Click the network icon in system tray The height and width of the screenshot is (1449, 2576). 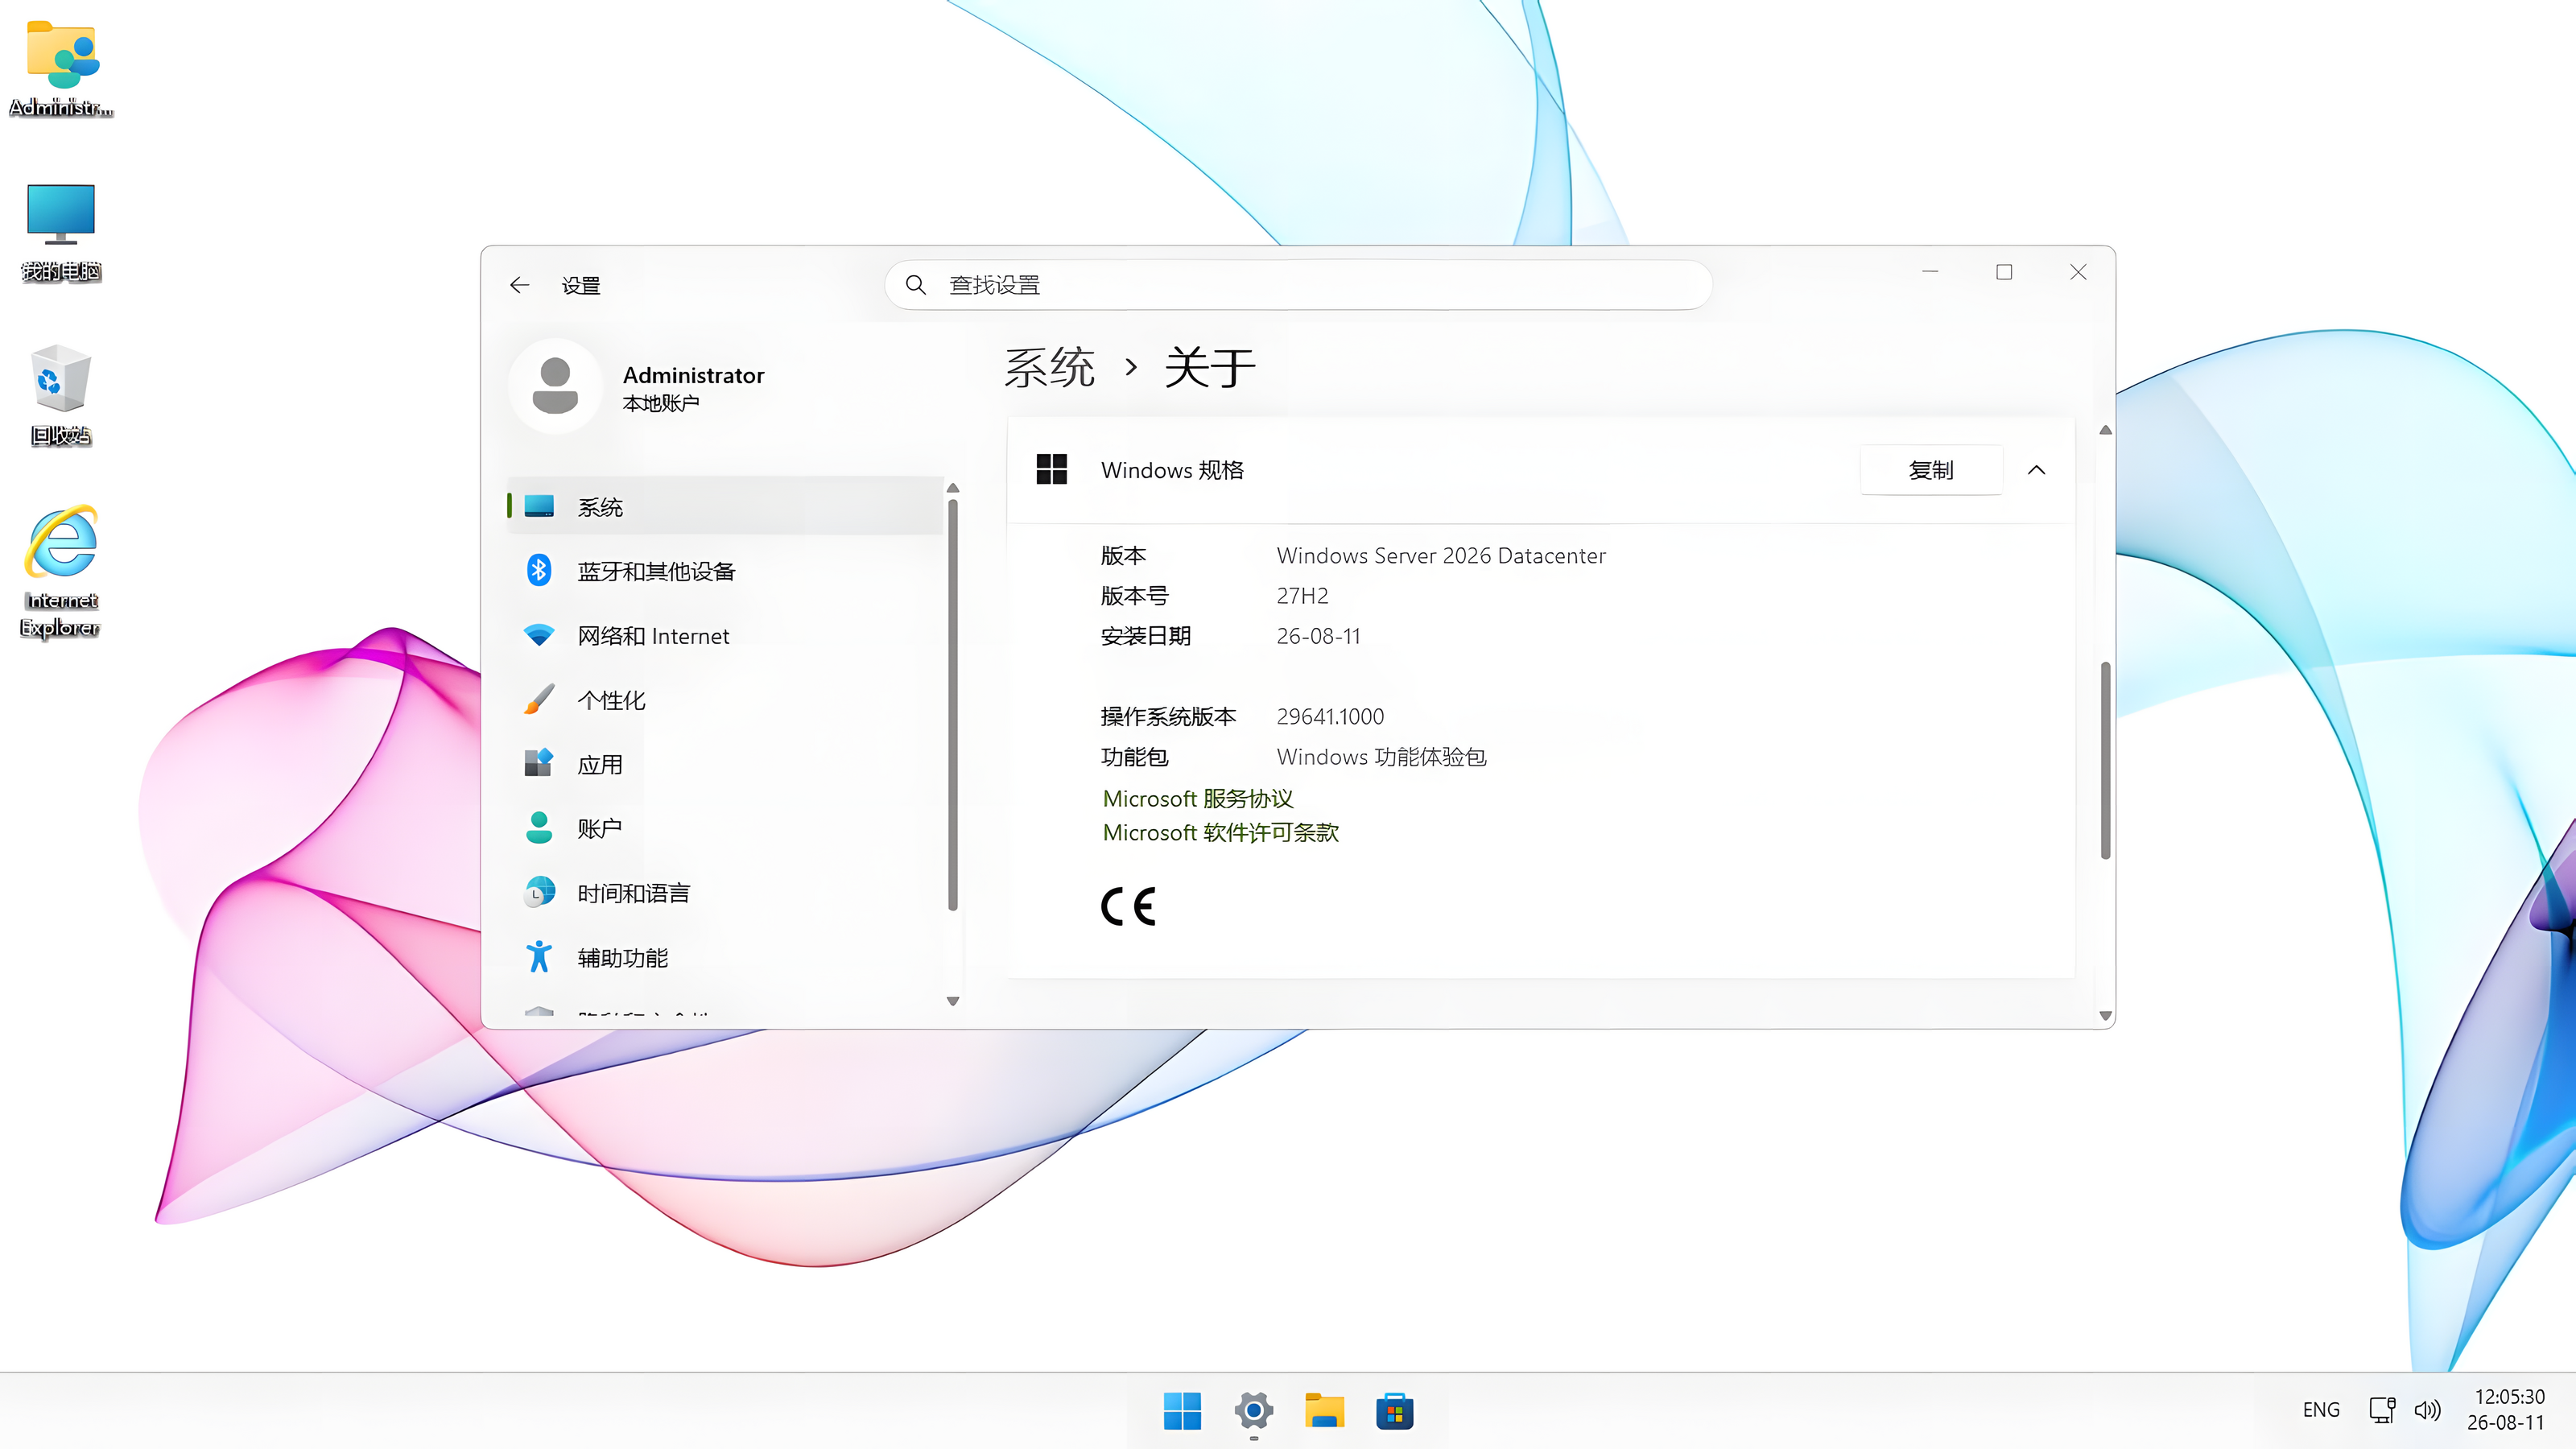coord(2381,1410)
